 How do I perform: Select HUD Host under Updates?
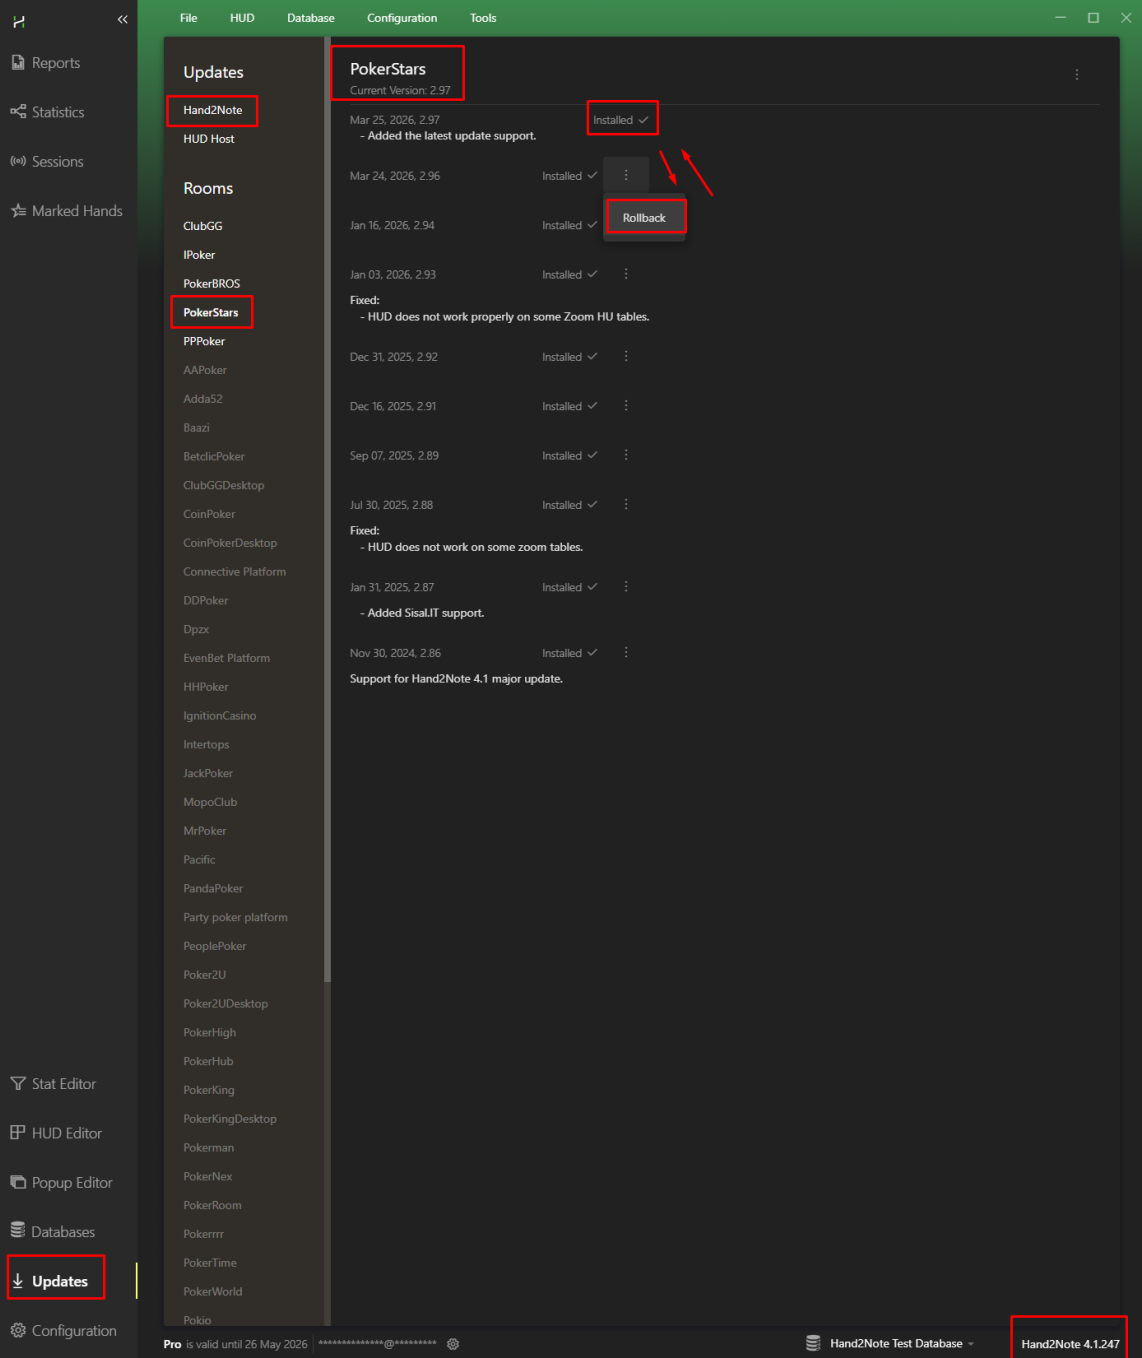[209, 139]
